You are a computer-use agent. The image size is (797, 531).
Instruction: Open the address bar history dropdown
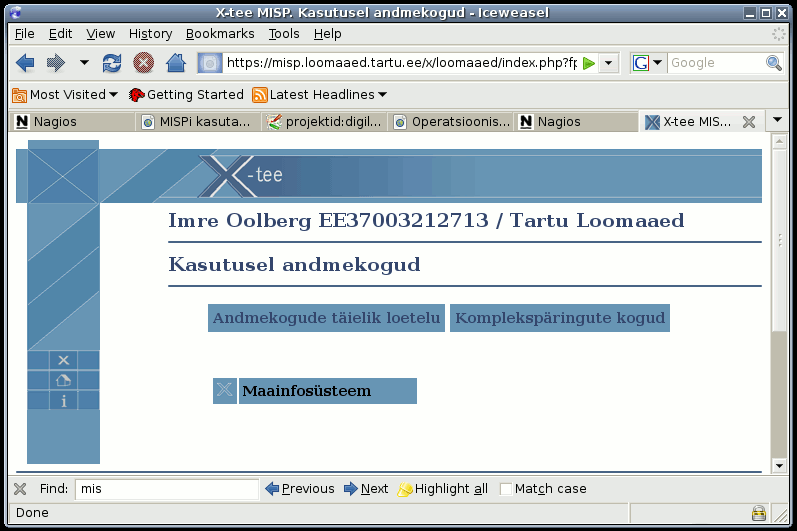tap(608, 64)
